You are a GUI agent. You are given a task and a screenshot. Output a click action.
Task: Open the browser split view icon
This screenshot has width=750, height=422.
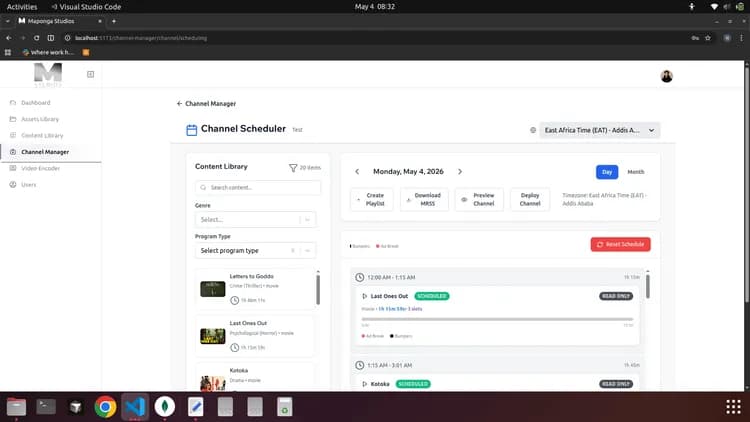tap(51, 38)
